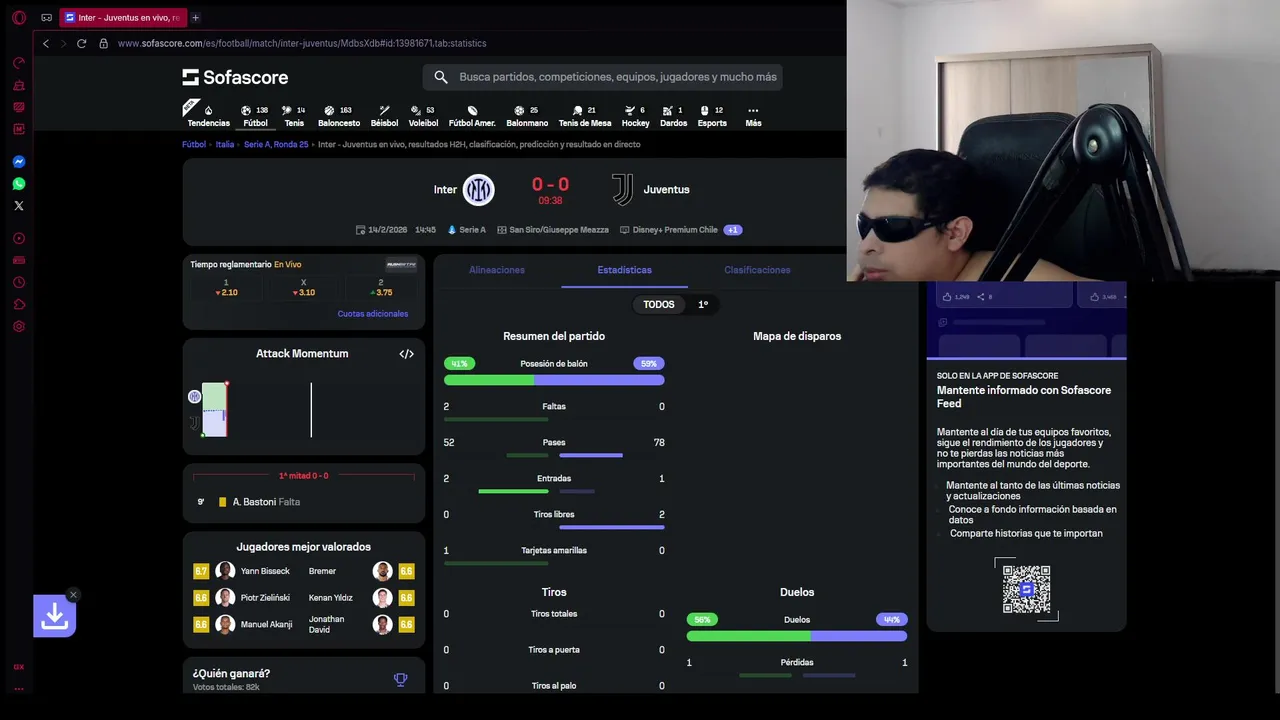Select the 1º half period filter
1280x720 pixels.
[703, 304]
